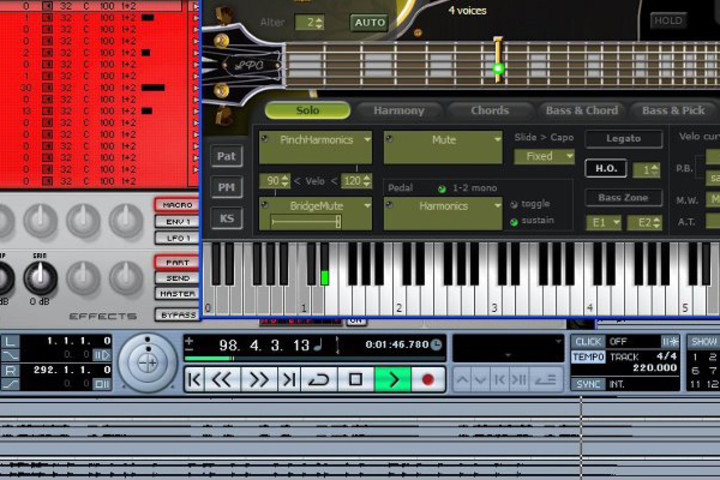Stop playback with the square button

coord(355,379)
